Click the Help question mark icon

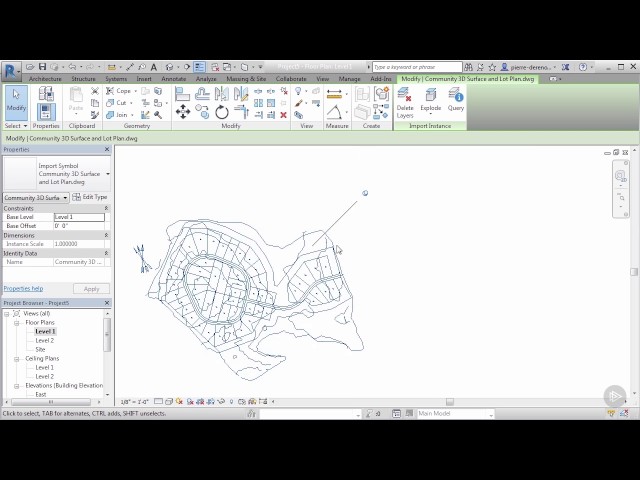pyautogui.click(x=583, y=67)
